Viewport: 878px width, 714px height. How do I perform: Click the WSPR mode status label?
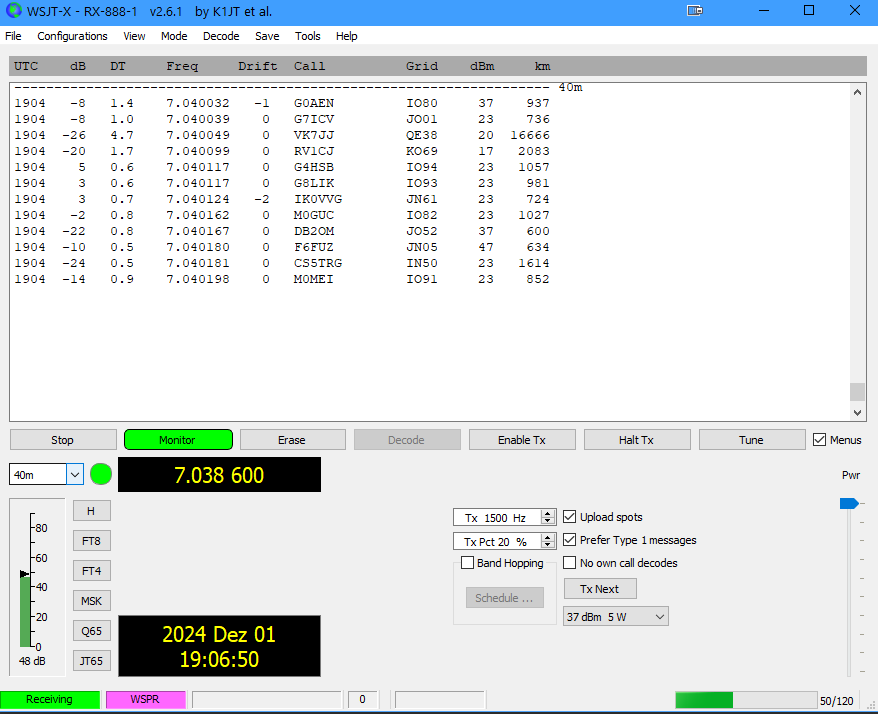pos(146,699)
